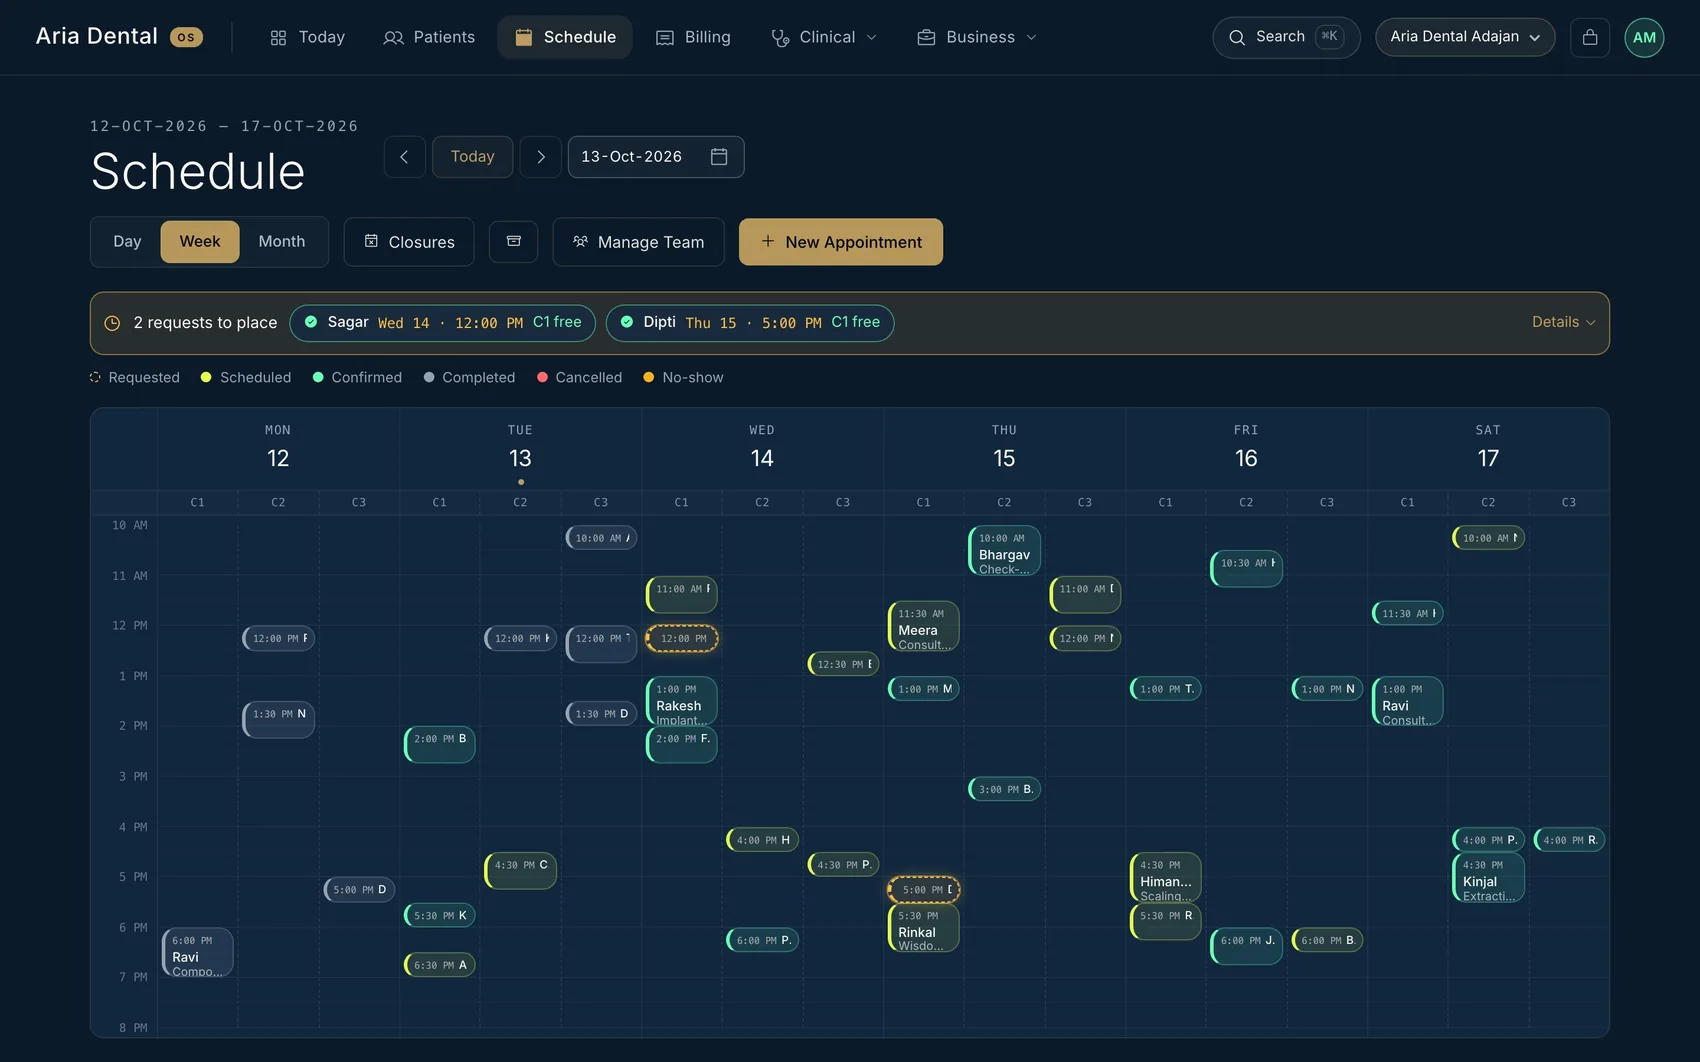
Task: Select the dashed 5:00 PM requested slot Thursday
Action: (x=923, y=889)
